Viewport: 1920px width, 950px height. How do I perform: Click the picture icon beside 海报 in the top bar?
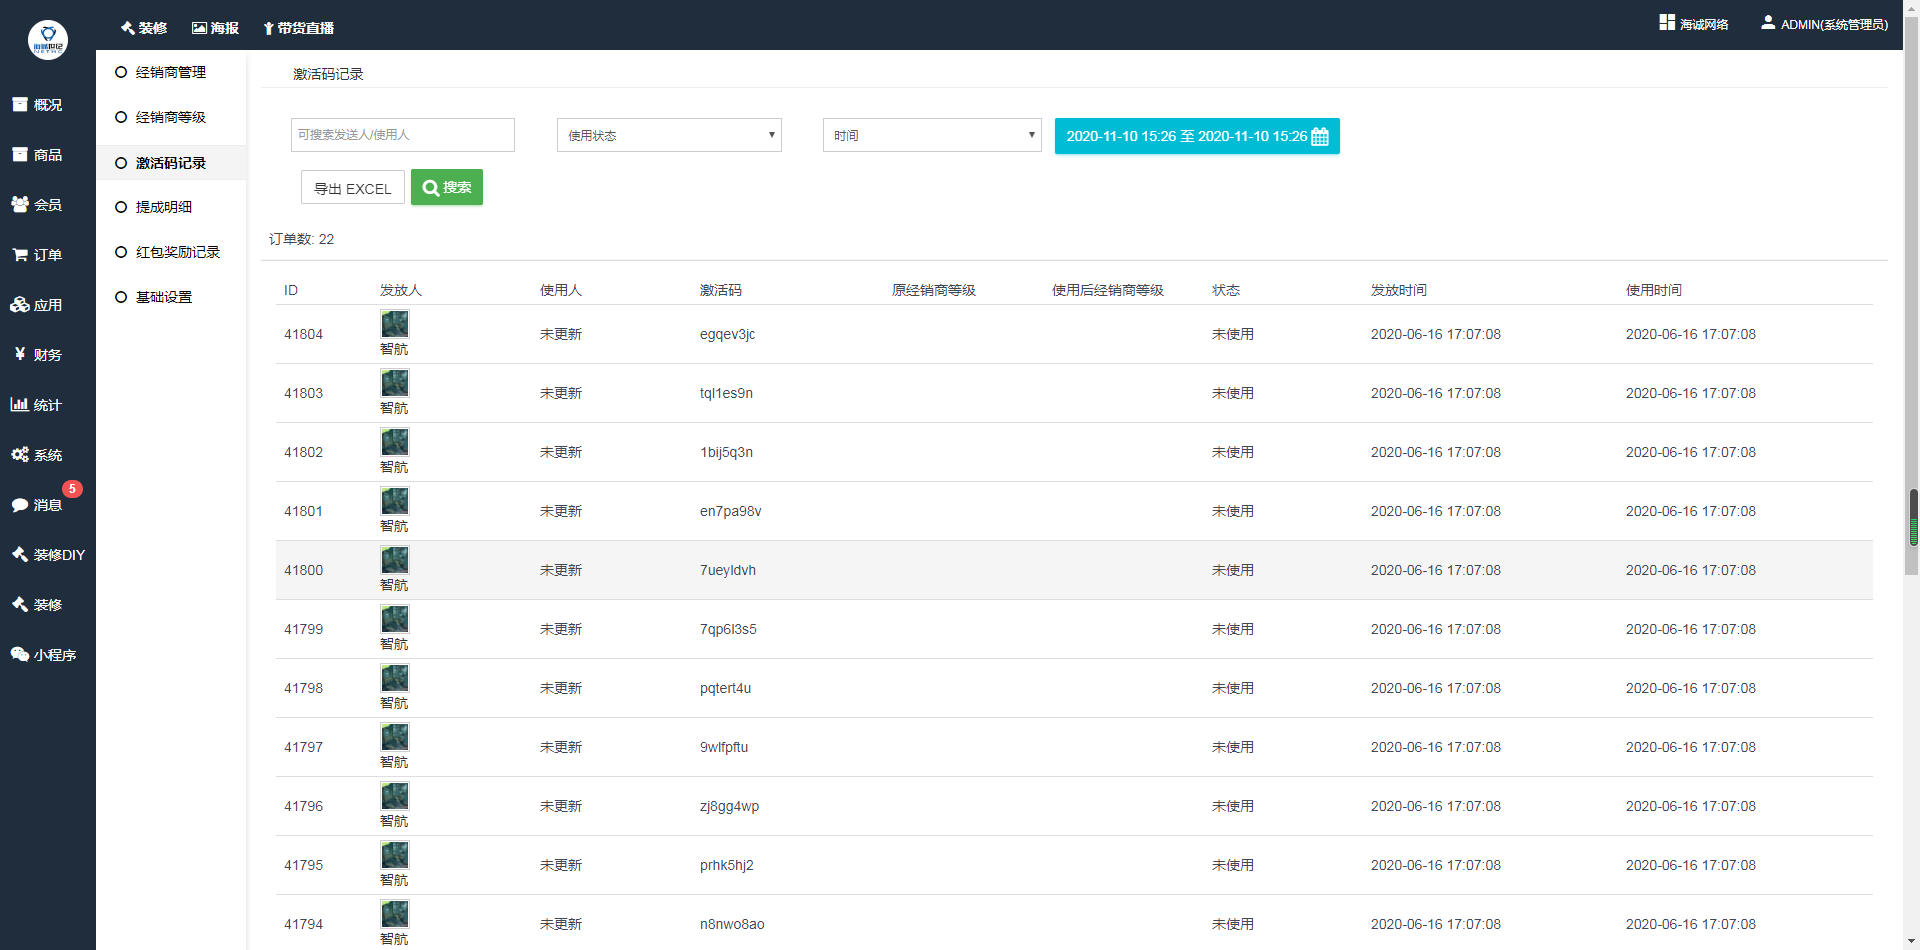[x=199, y=28]
